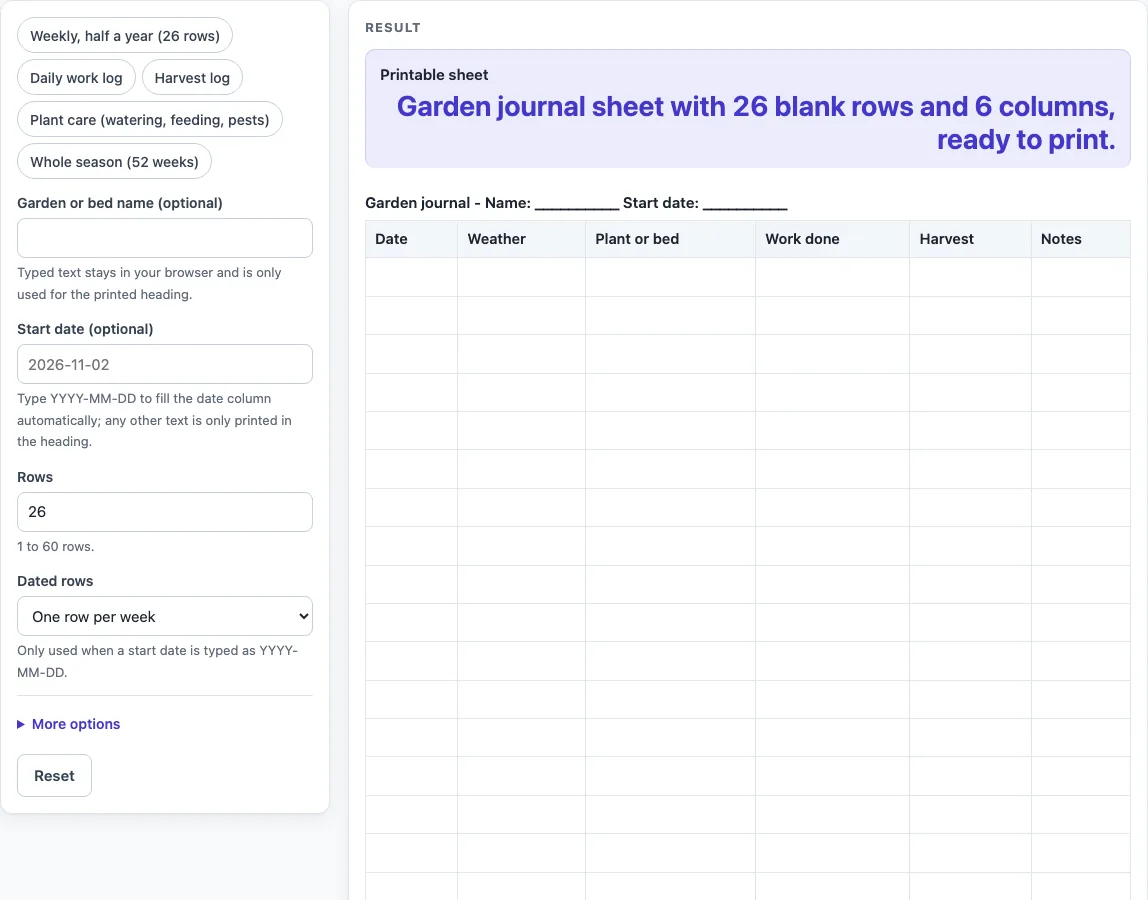Click the 'Type YYYY-MM-DD to fill the date column' hint
Screen dimensions: 1148x900
click(154, 420)
